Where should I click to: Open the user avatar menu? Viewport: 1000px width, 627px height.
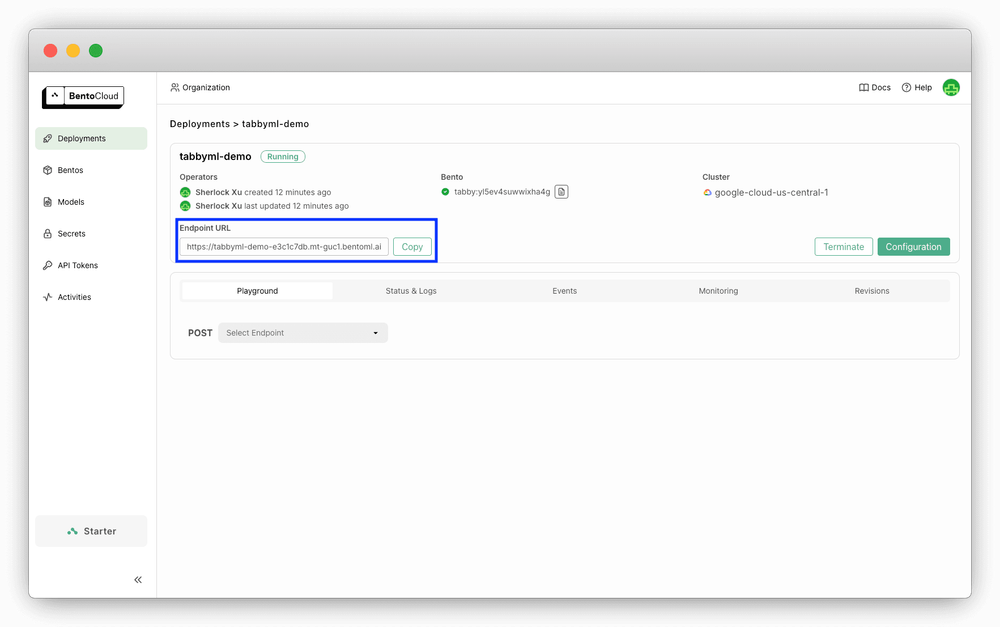click(950, 87)
